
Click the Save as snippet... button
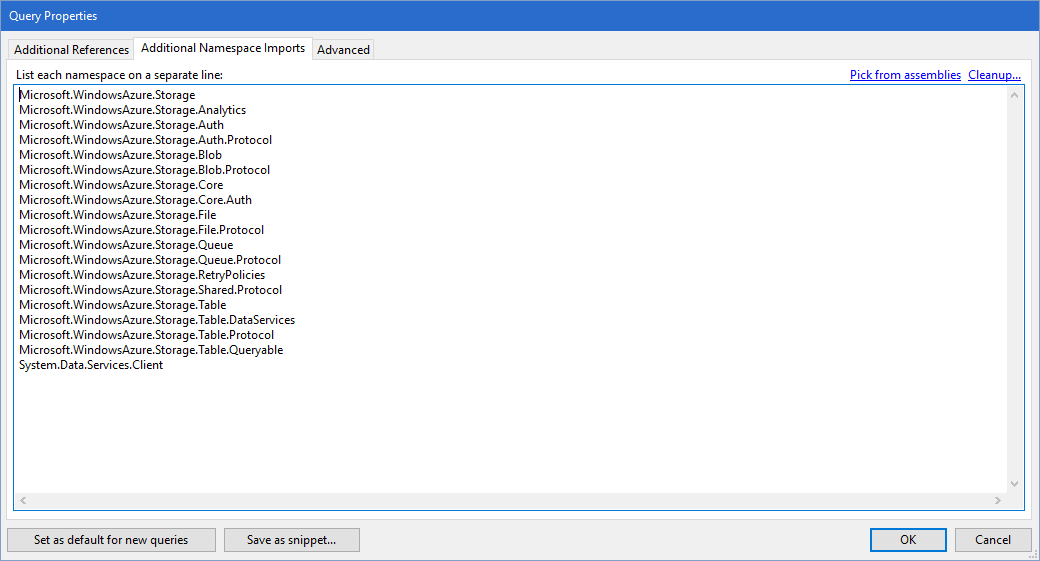tap(291, 540)
